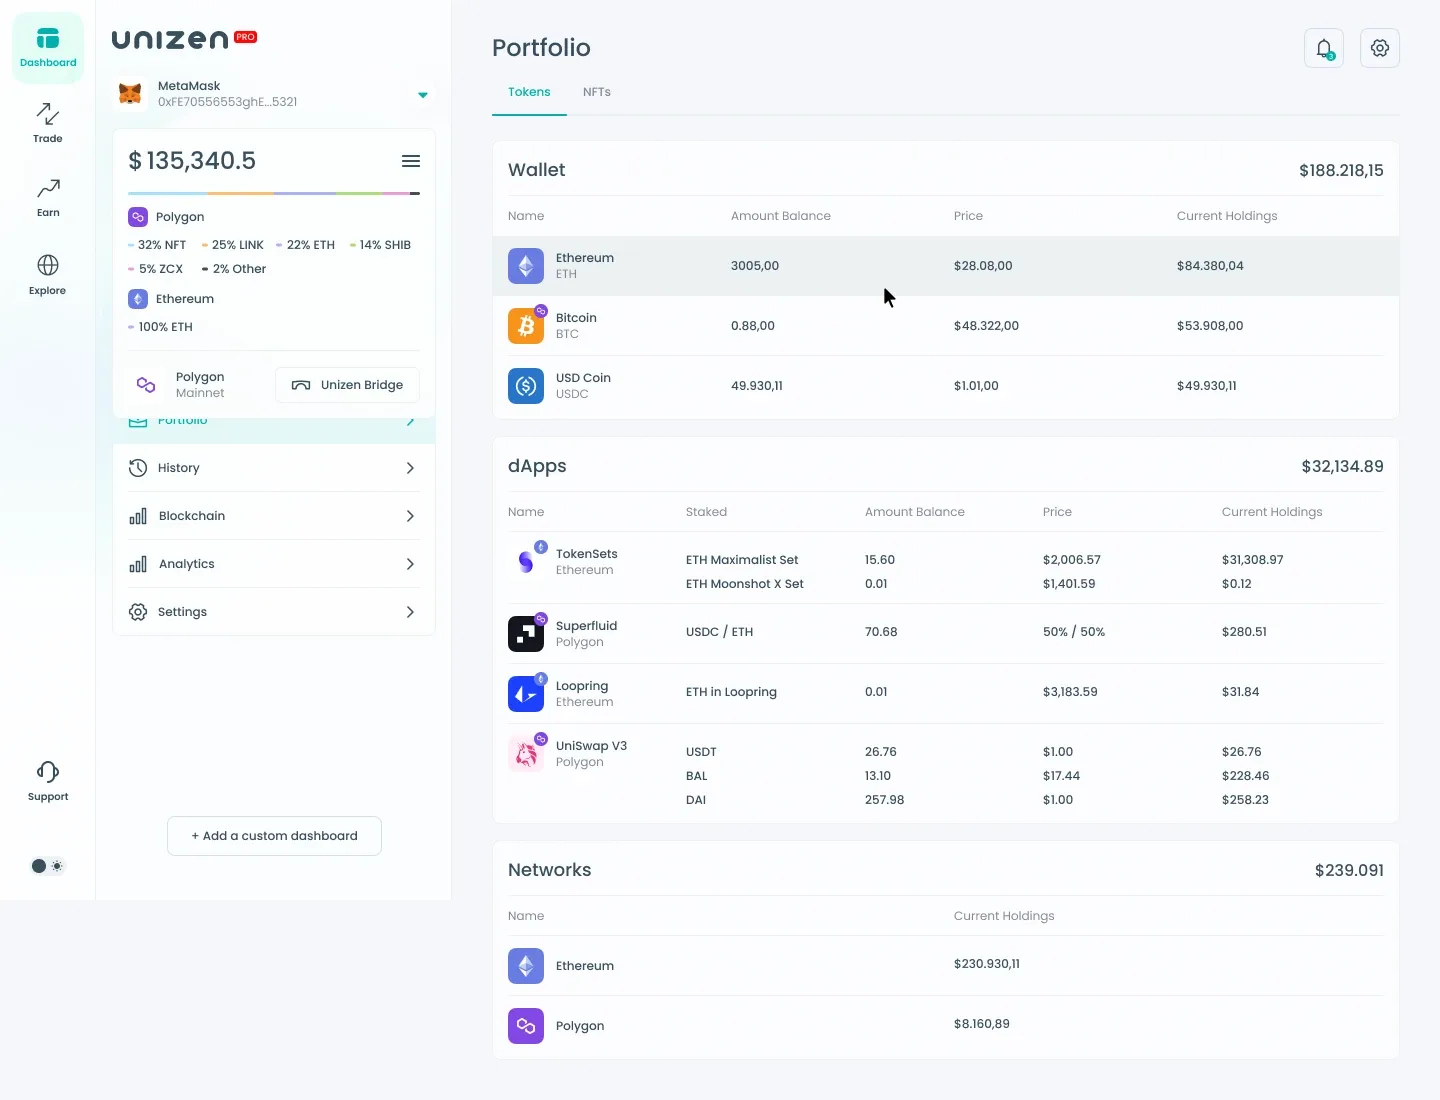
Task: Click the TokenSets dApp icon
Action: coord(526,562)
